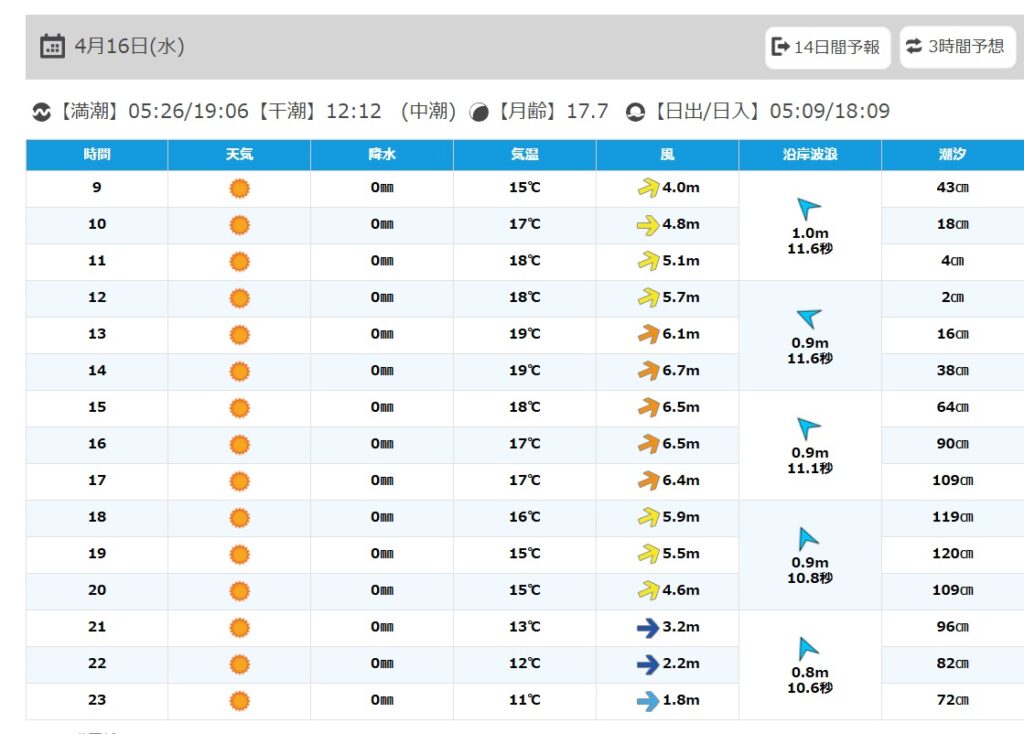This screenshot has height=734, width=1024.
Task: Click the sunrise icon before 日出/日入
Action: pos(635,112)
